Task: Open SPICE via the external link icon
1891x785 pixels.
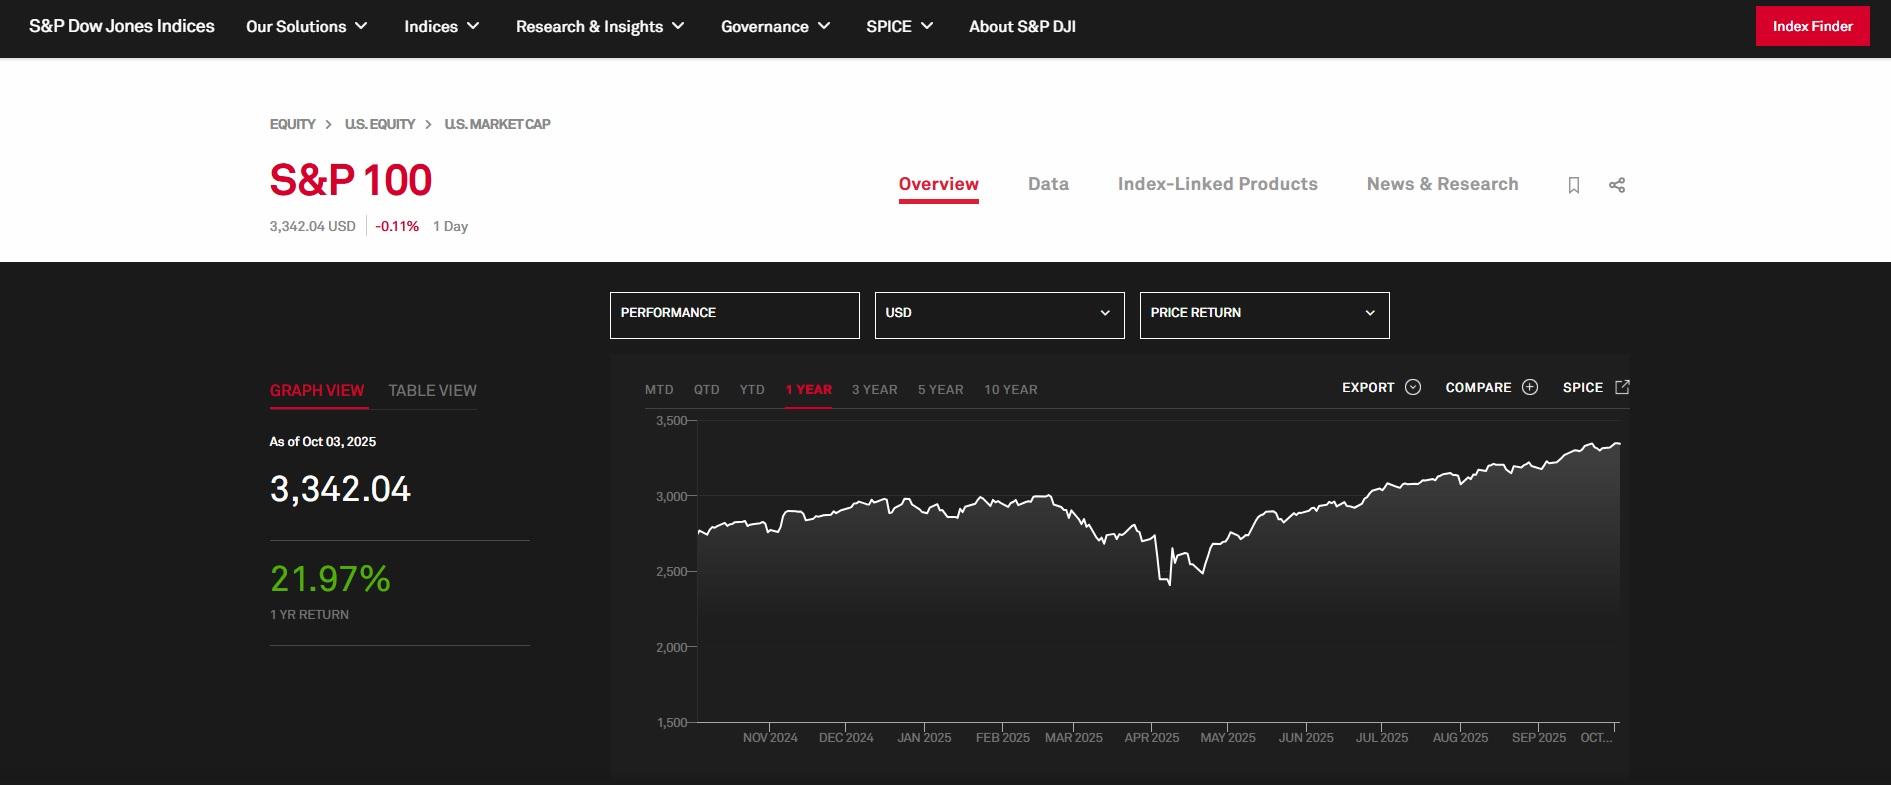Action: pyautogui.click(x=1622, y=387)
